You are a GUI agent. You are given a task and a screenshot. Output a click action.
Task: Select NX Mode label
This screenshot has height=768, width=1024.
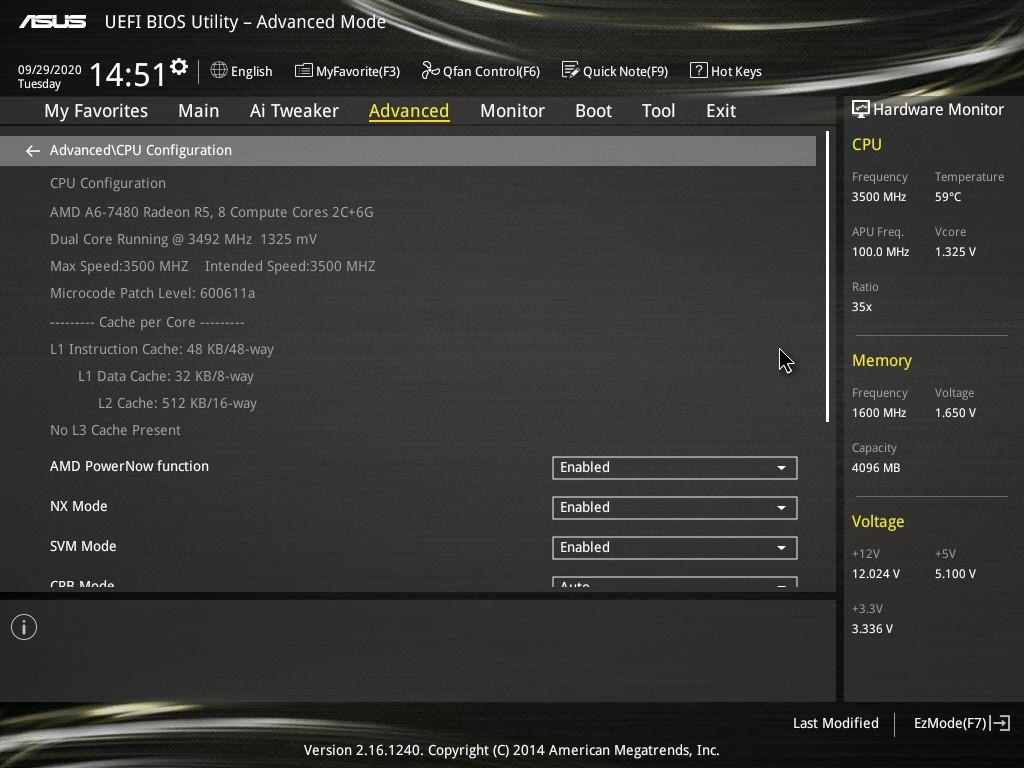click(x=78, y=506)
